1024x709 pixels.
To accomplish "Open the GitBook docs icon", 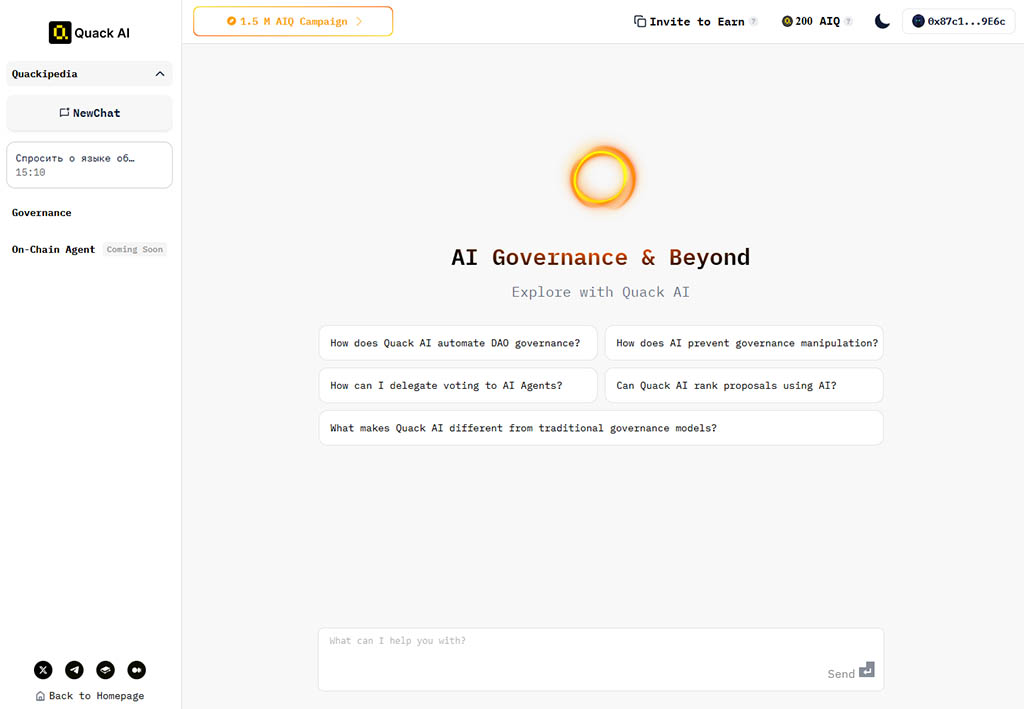I will pyautogui.click(x=106, y=670).
